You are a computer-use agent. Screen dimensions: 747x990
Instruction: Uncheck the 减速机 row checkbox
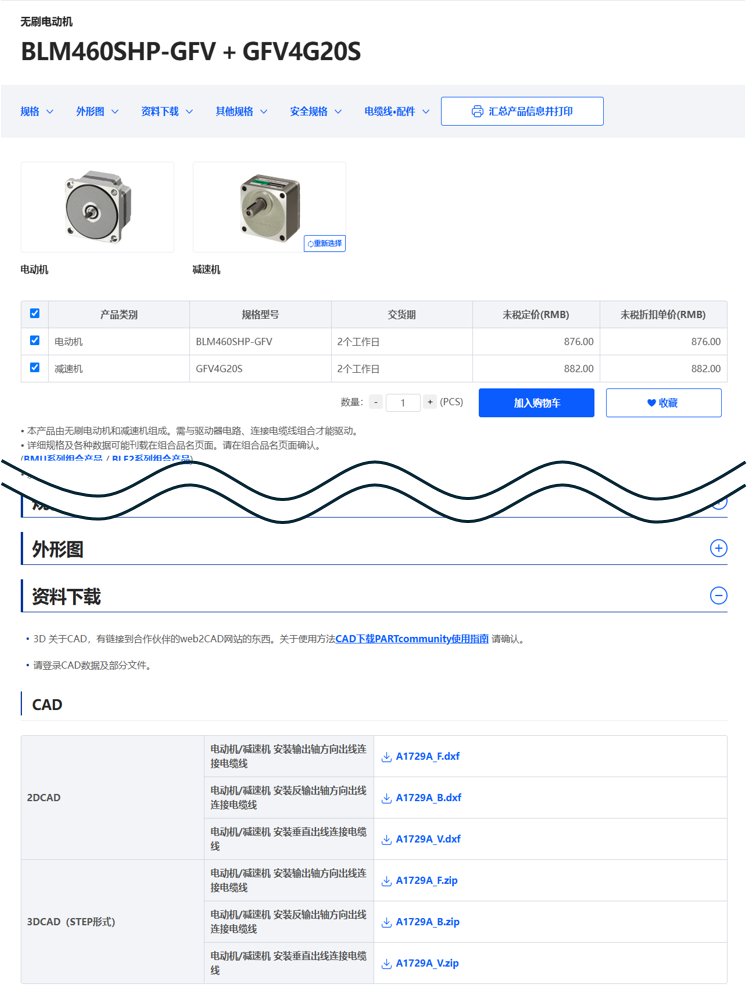(35, 368)
